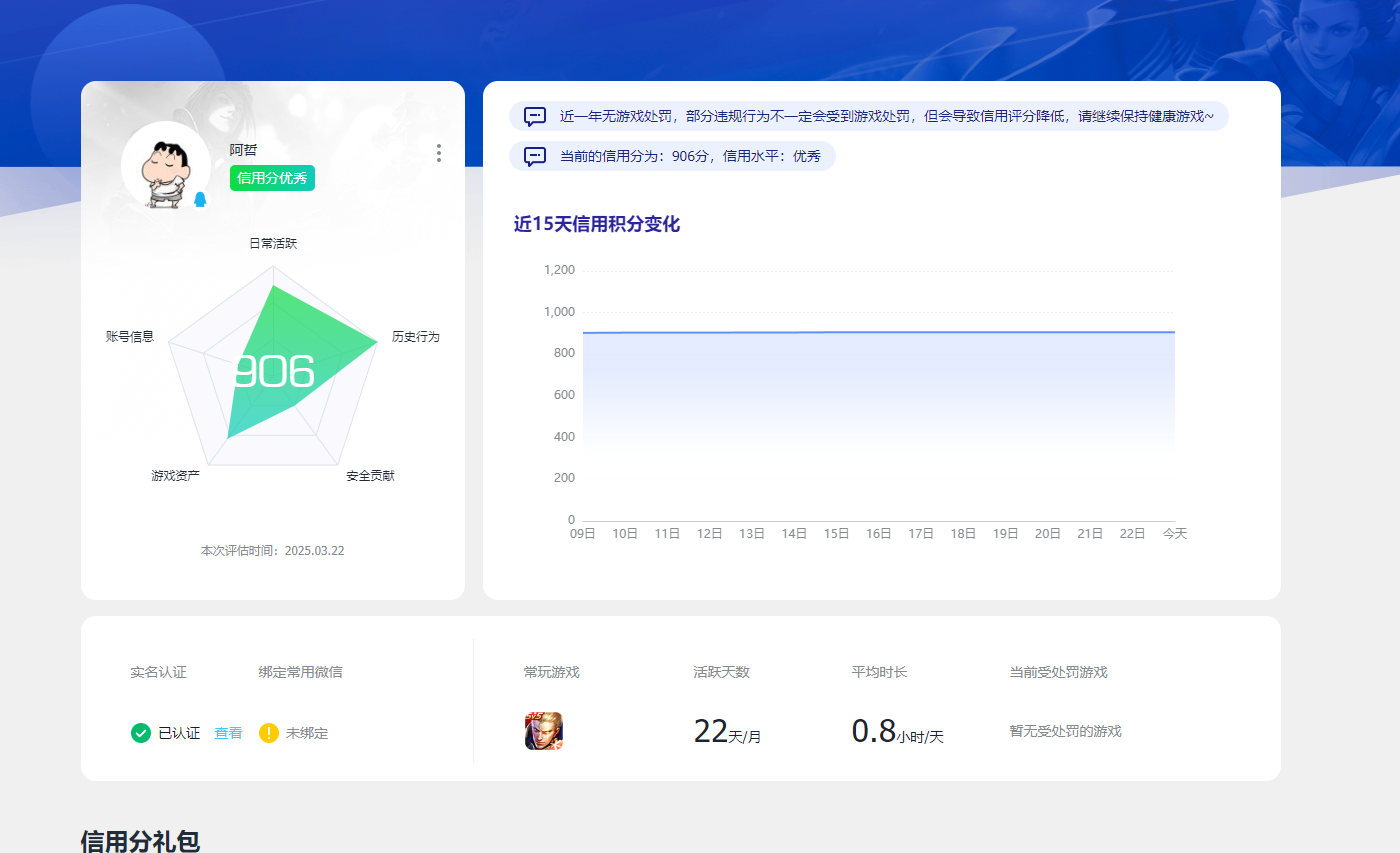Open the 查看 link for real-name verification
This screenshot has height=853, width=1400.
click(x=228, y=733)
